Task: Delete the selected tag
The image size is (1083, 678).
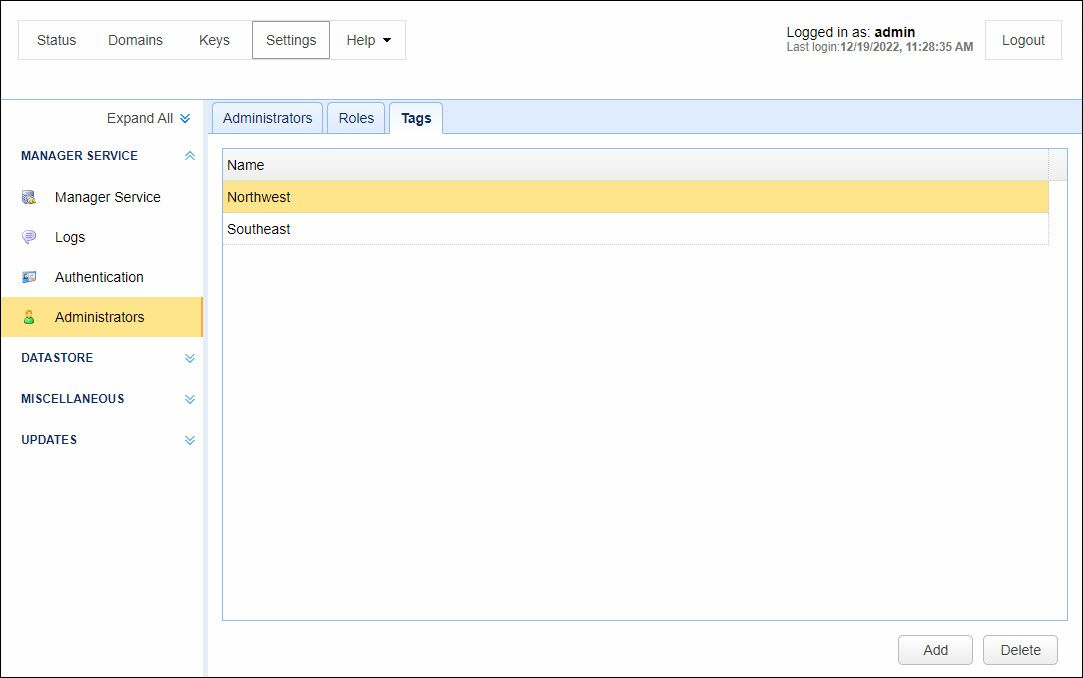Action: (1020, 650)
